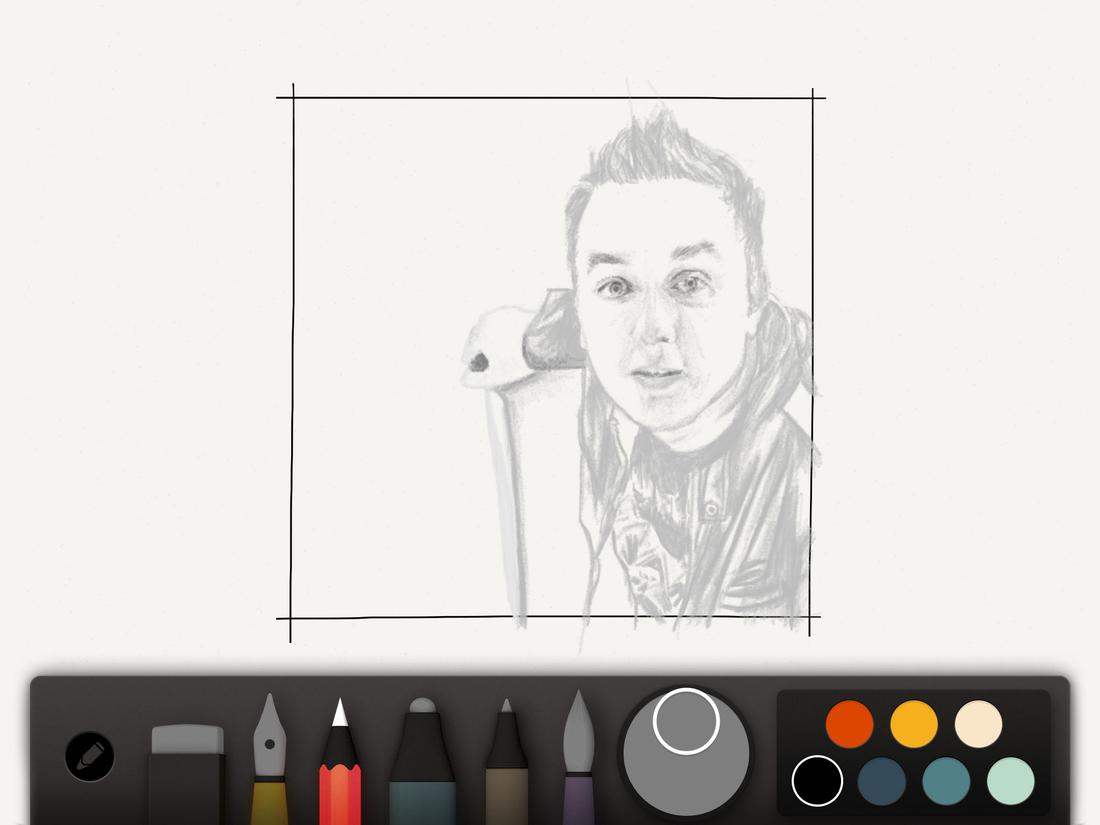Select the teal color swatch

pyautogui.click(x=945, y=782)
